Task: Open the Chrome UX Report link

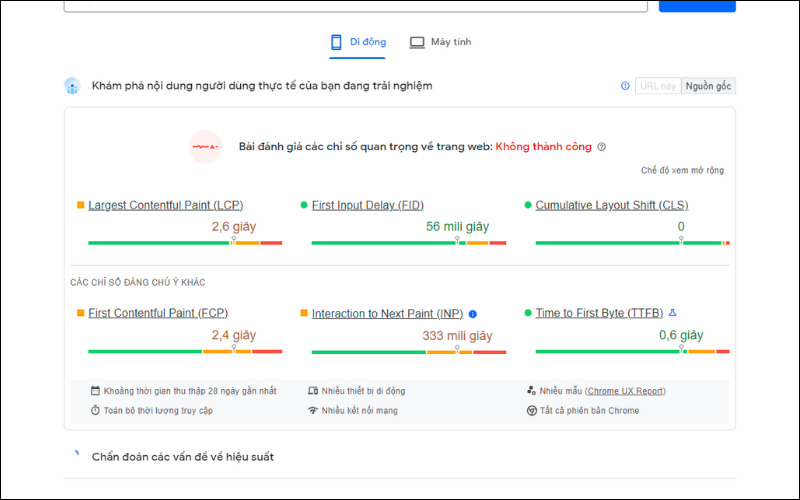Action: click(x=625, y=391)
